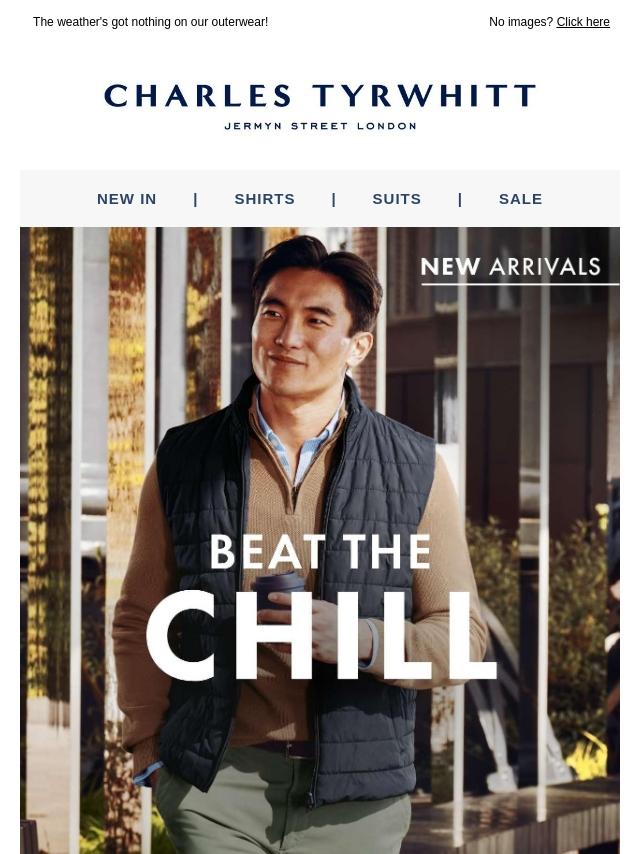Select the NEW ARRIVALS banner label
The height and width of the screenshot is (854, 640).
[x=510, y=267]
